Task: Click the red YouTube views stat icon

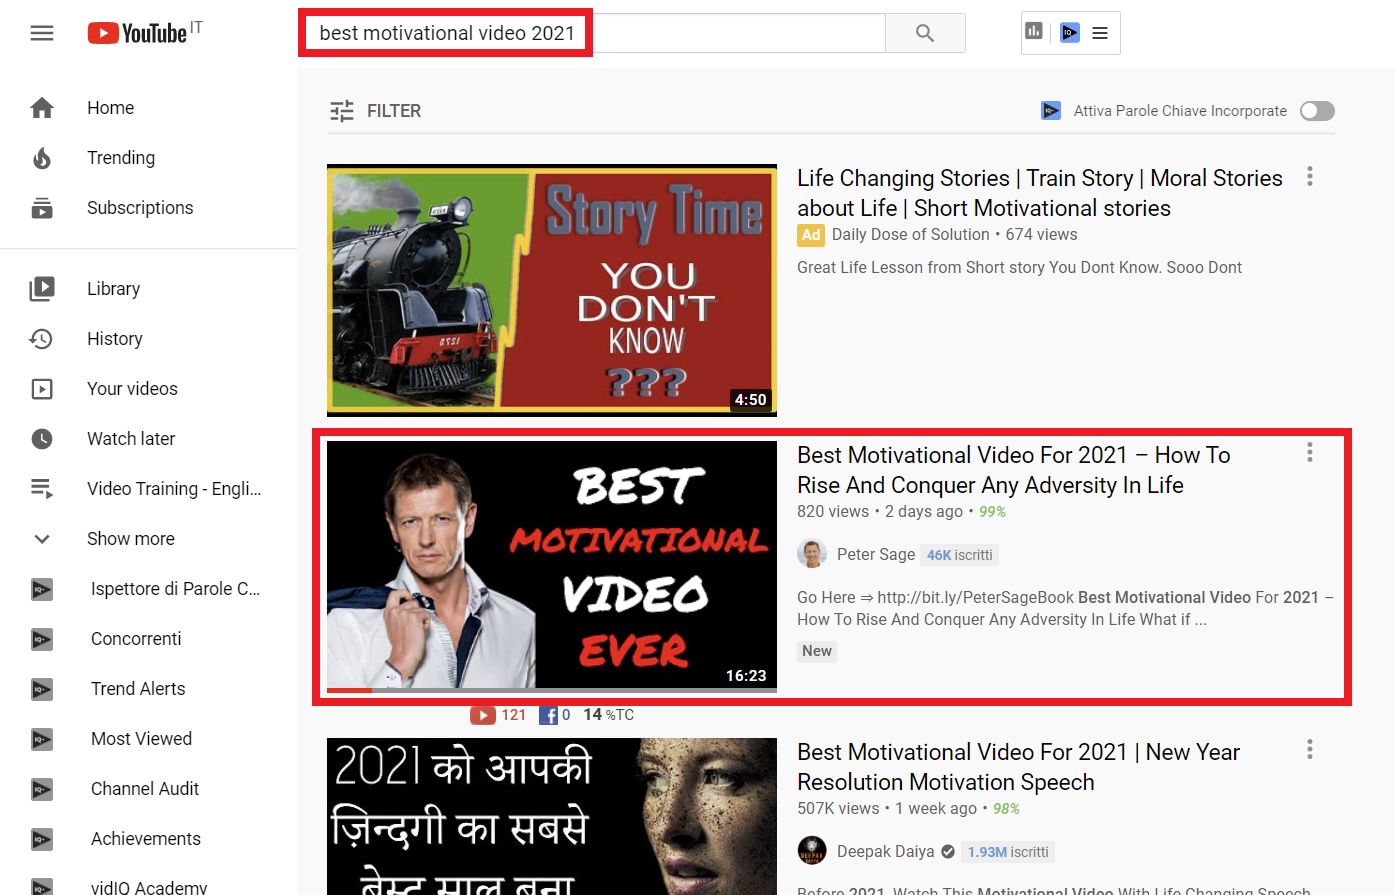Action: tap(483, 715)
